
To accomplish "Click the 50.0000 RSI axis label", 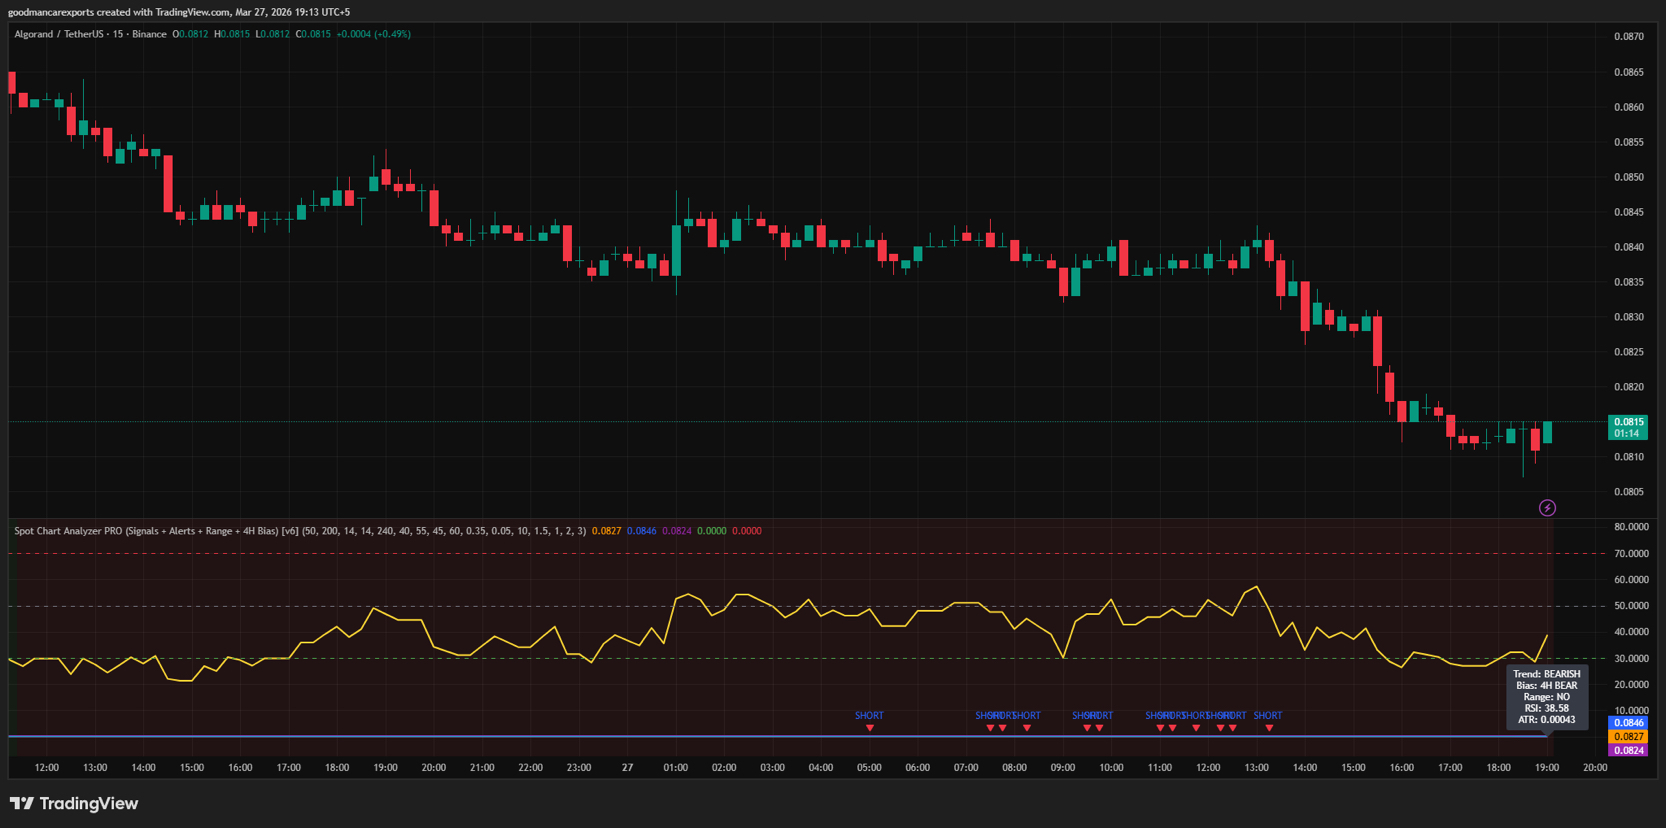I will pyautogui.click(x=1631, y=606).
